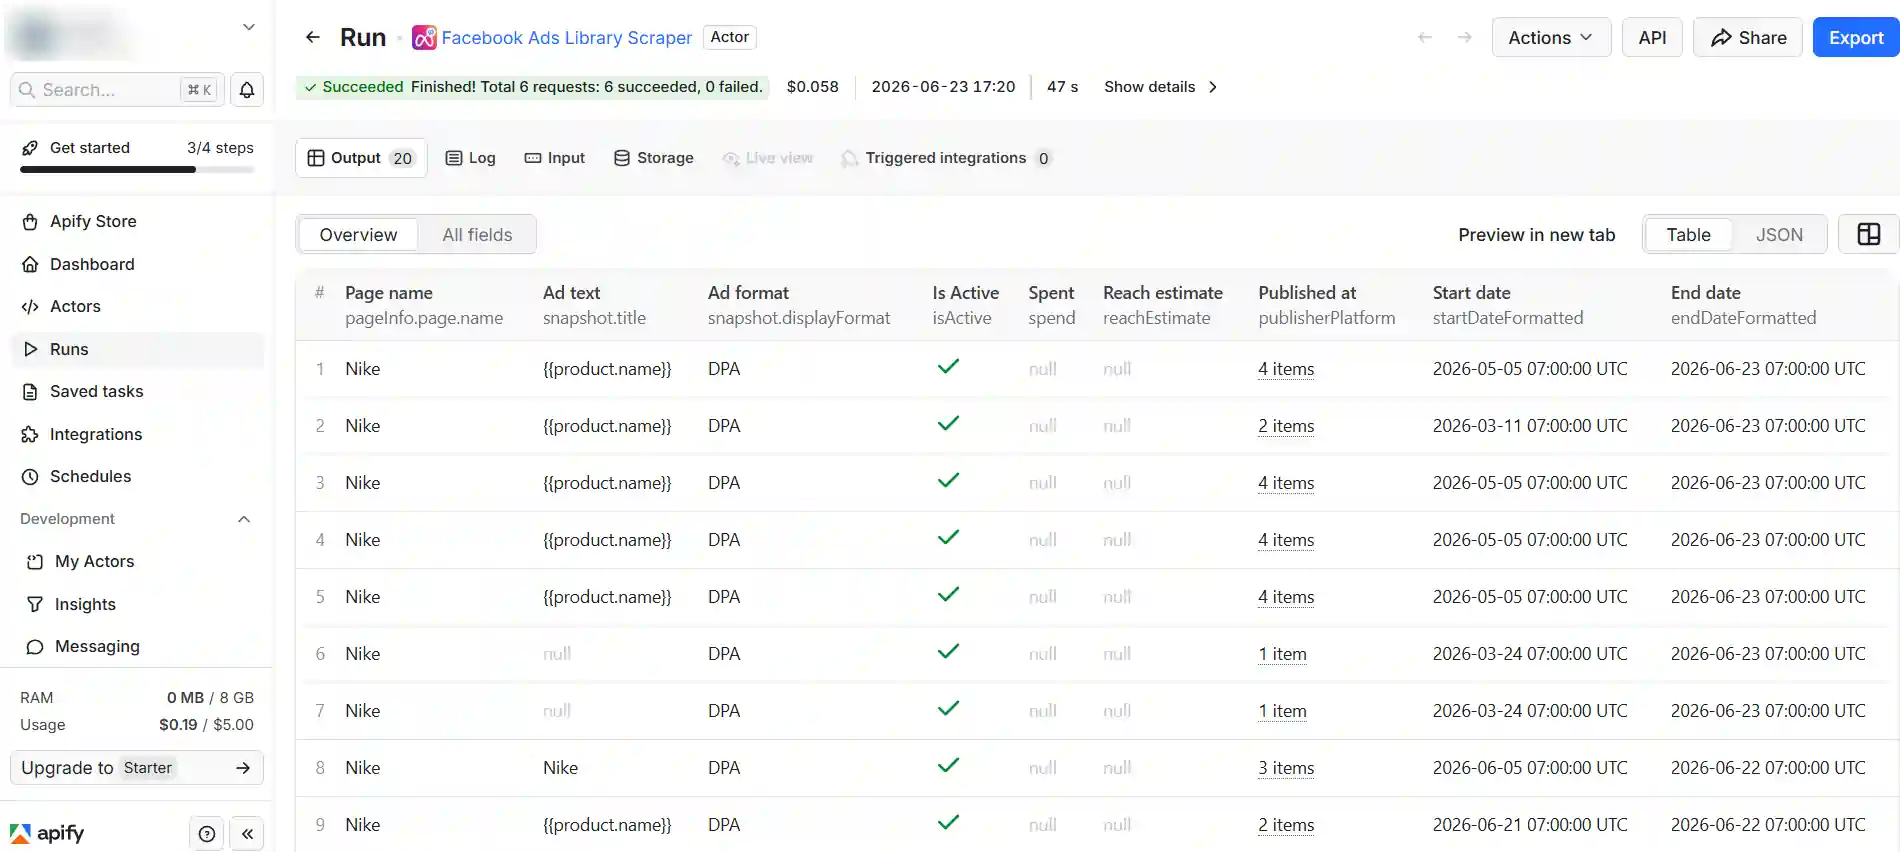Switch to the Output tab

(361, 158)
